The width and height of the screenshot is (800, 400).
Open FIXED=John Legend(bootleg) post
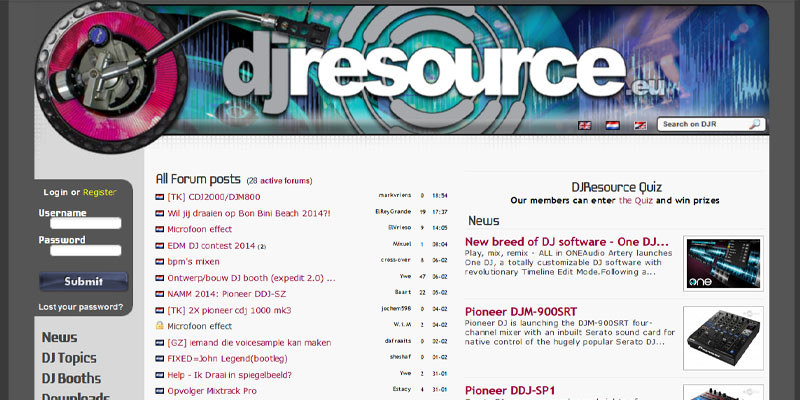(x=228, y=359)
